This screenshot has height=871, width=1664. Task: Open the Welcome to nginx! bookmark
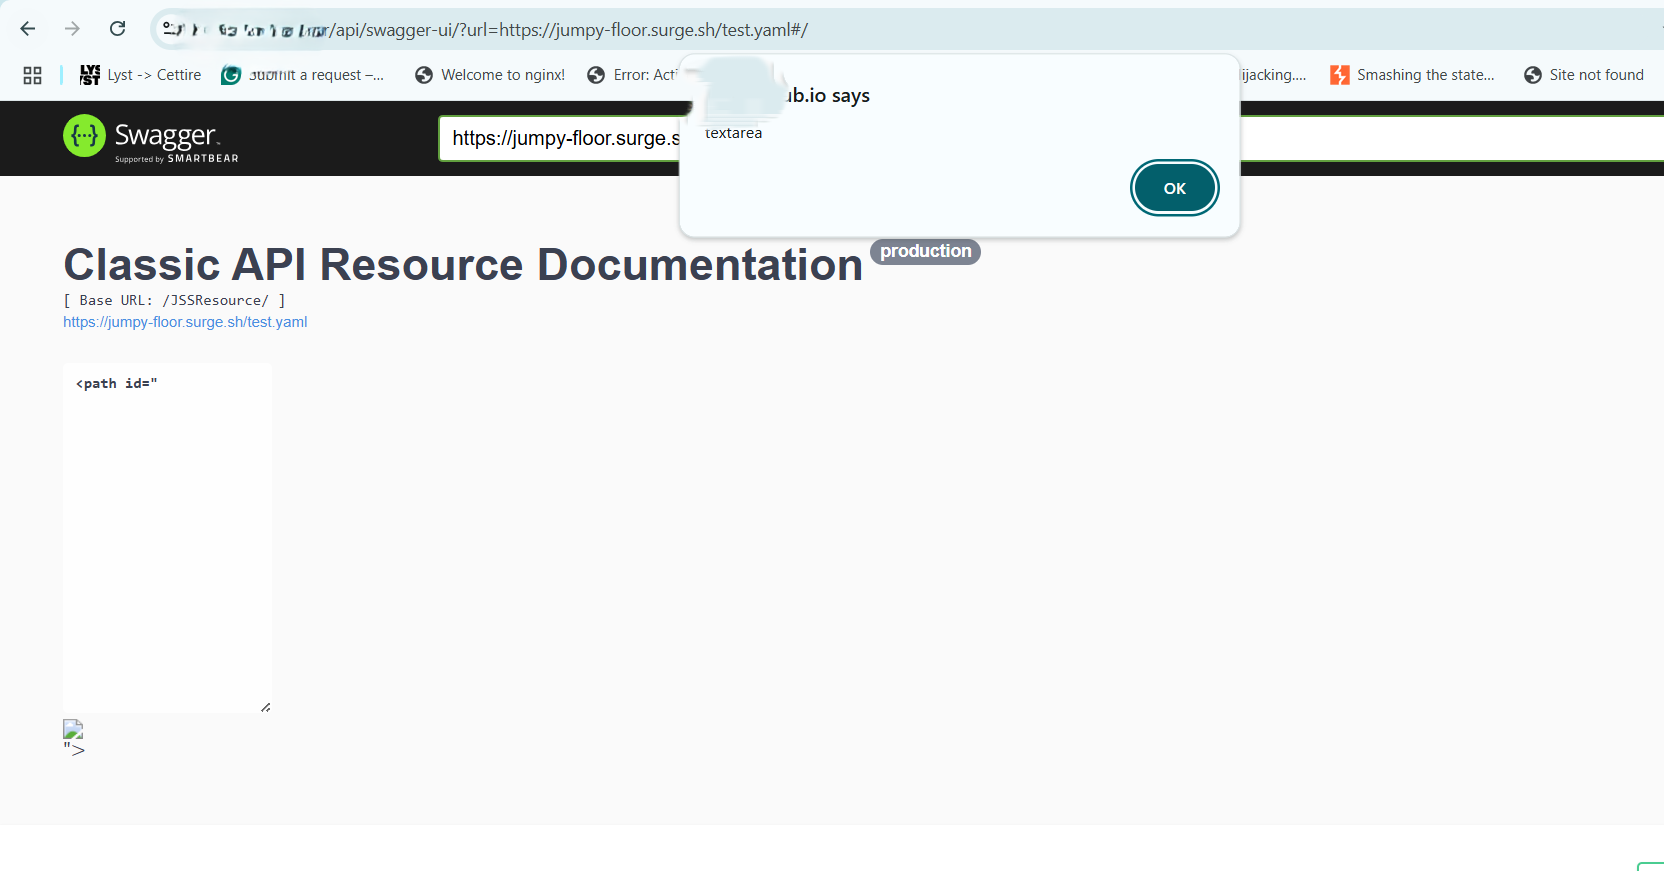pyautogui.click(x=490, y=75)
